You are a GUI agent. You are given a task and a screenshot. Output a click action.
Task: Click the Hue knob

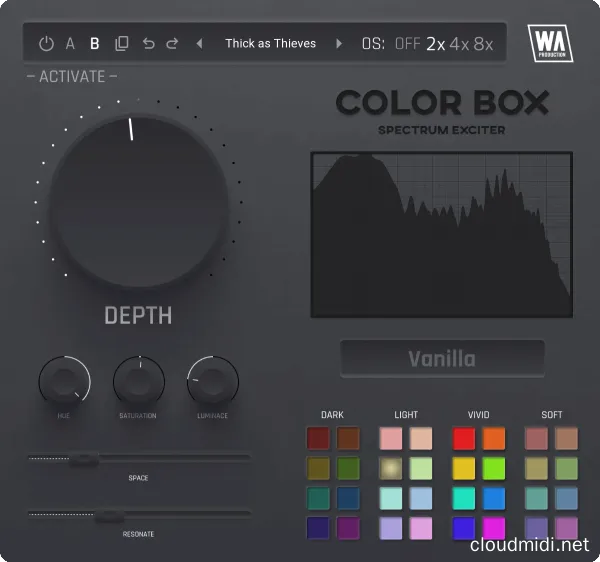point(63,382)
